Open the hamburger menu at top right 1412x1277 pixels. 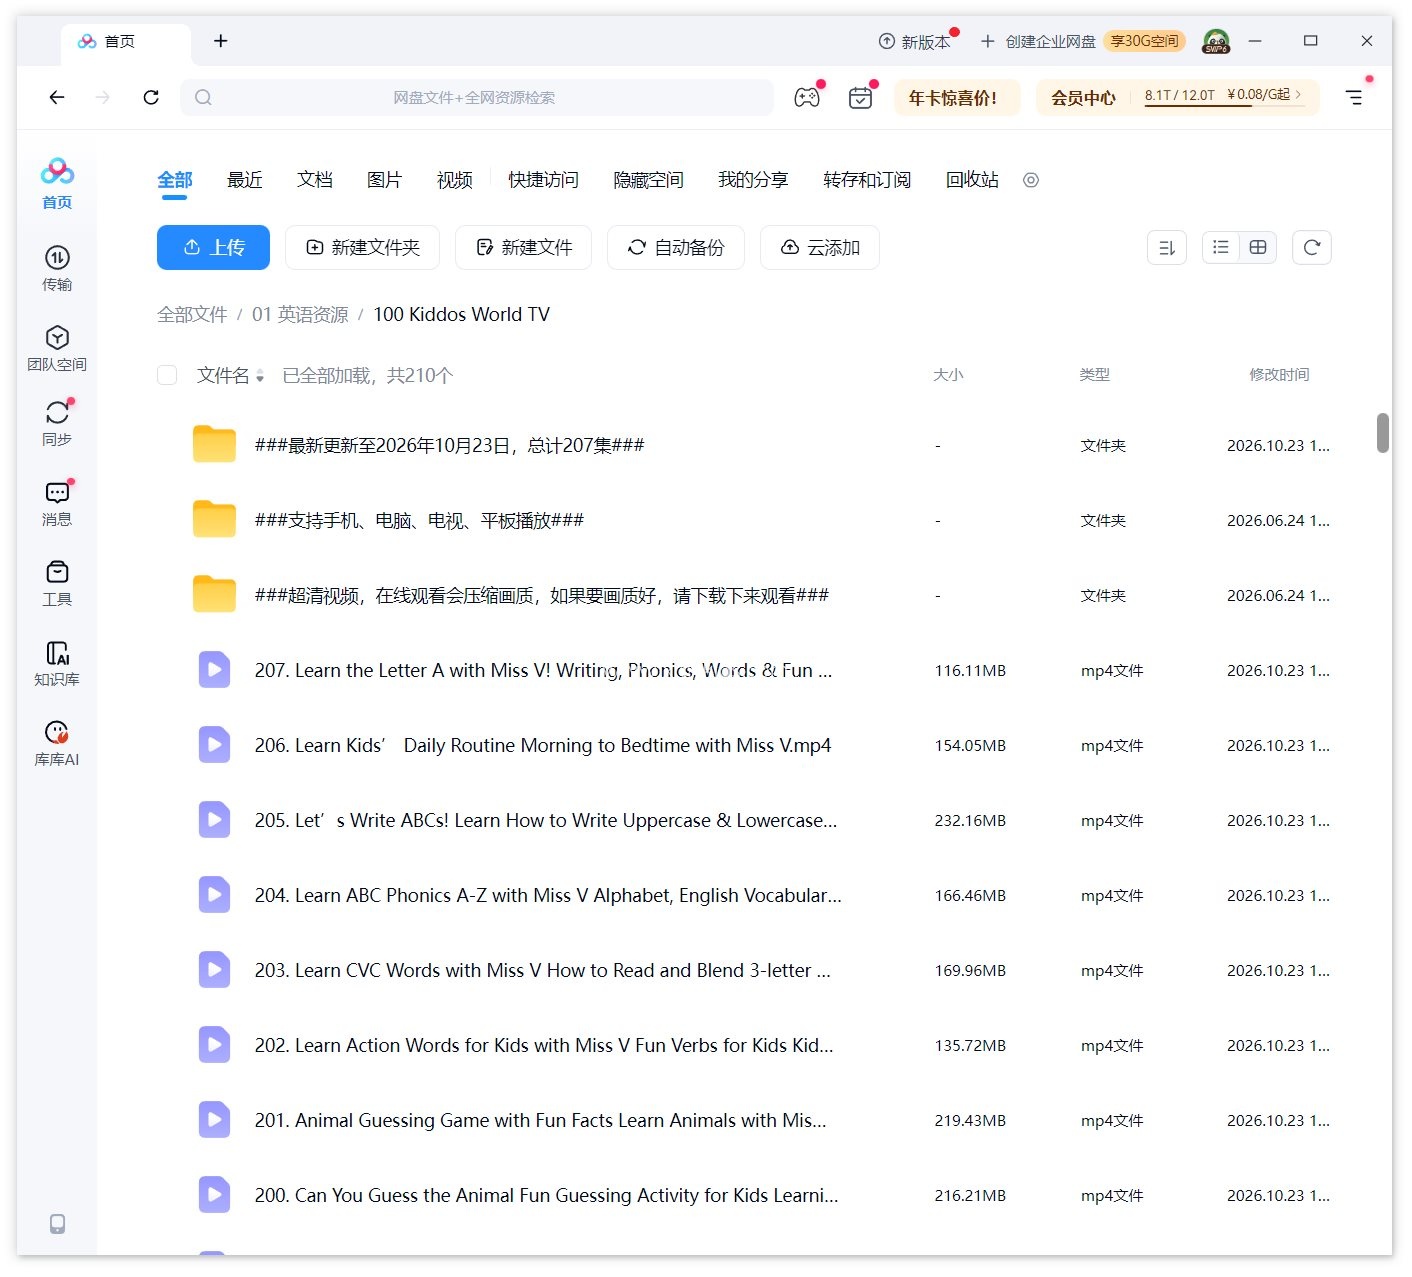point(1354,97)
